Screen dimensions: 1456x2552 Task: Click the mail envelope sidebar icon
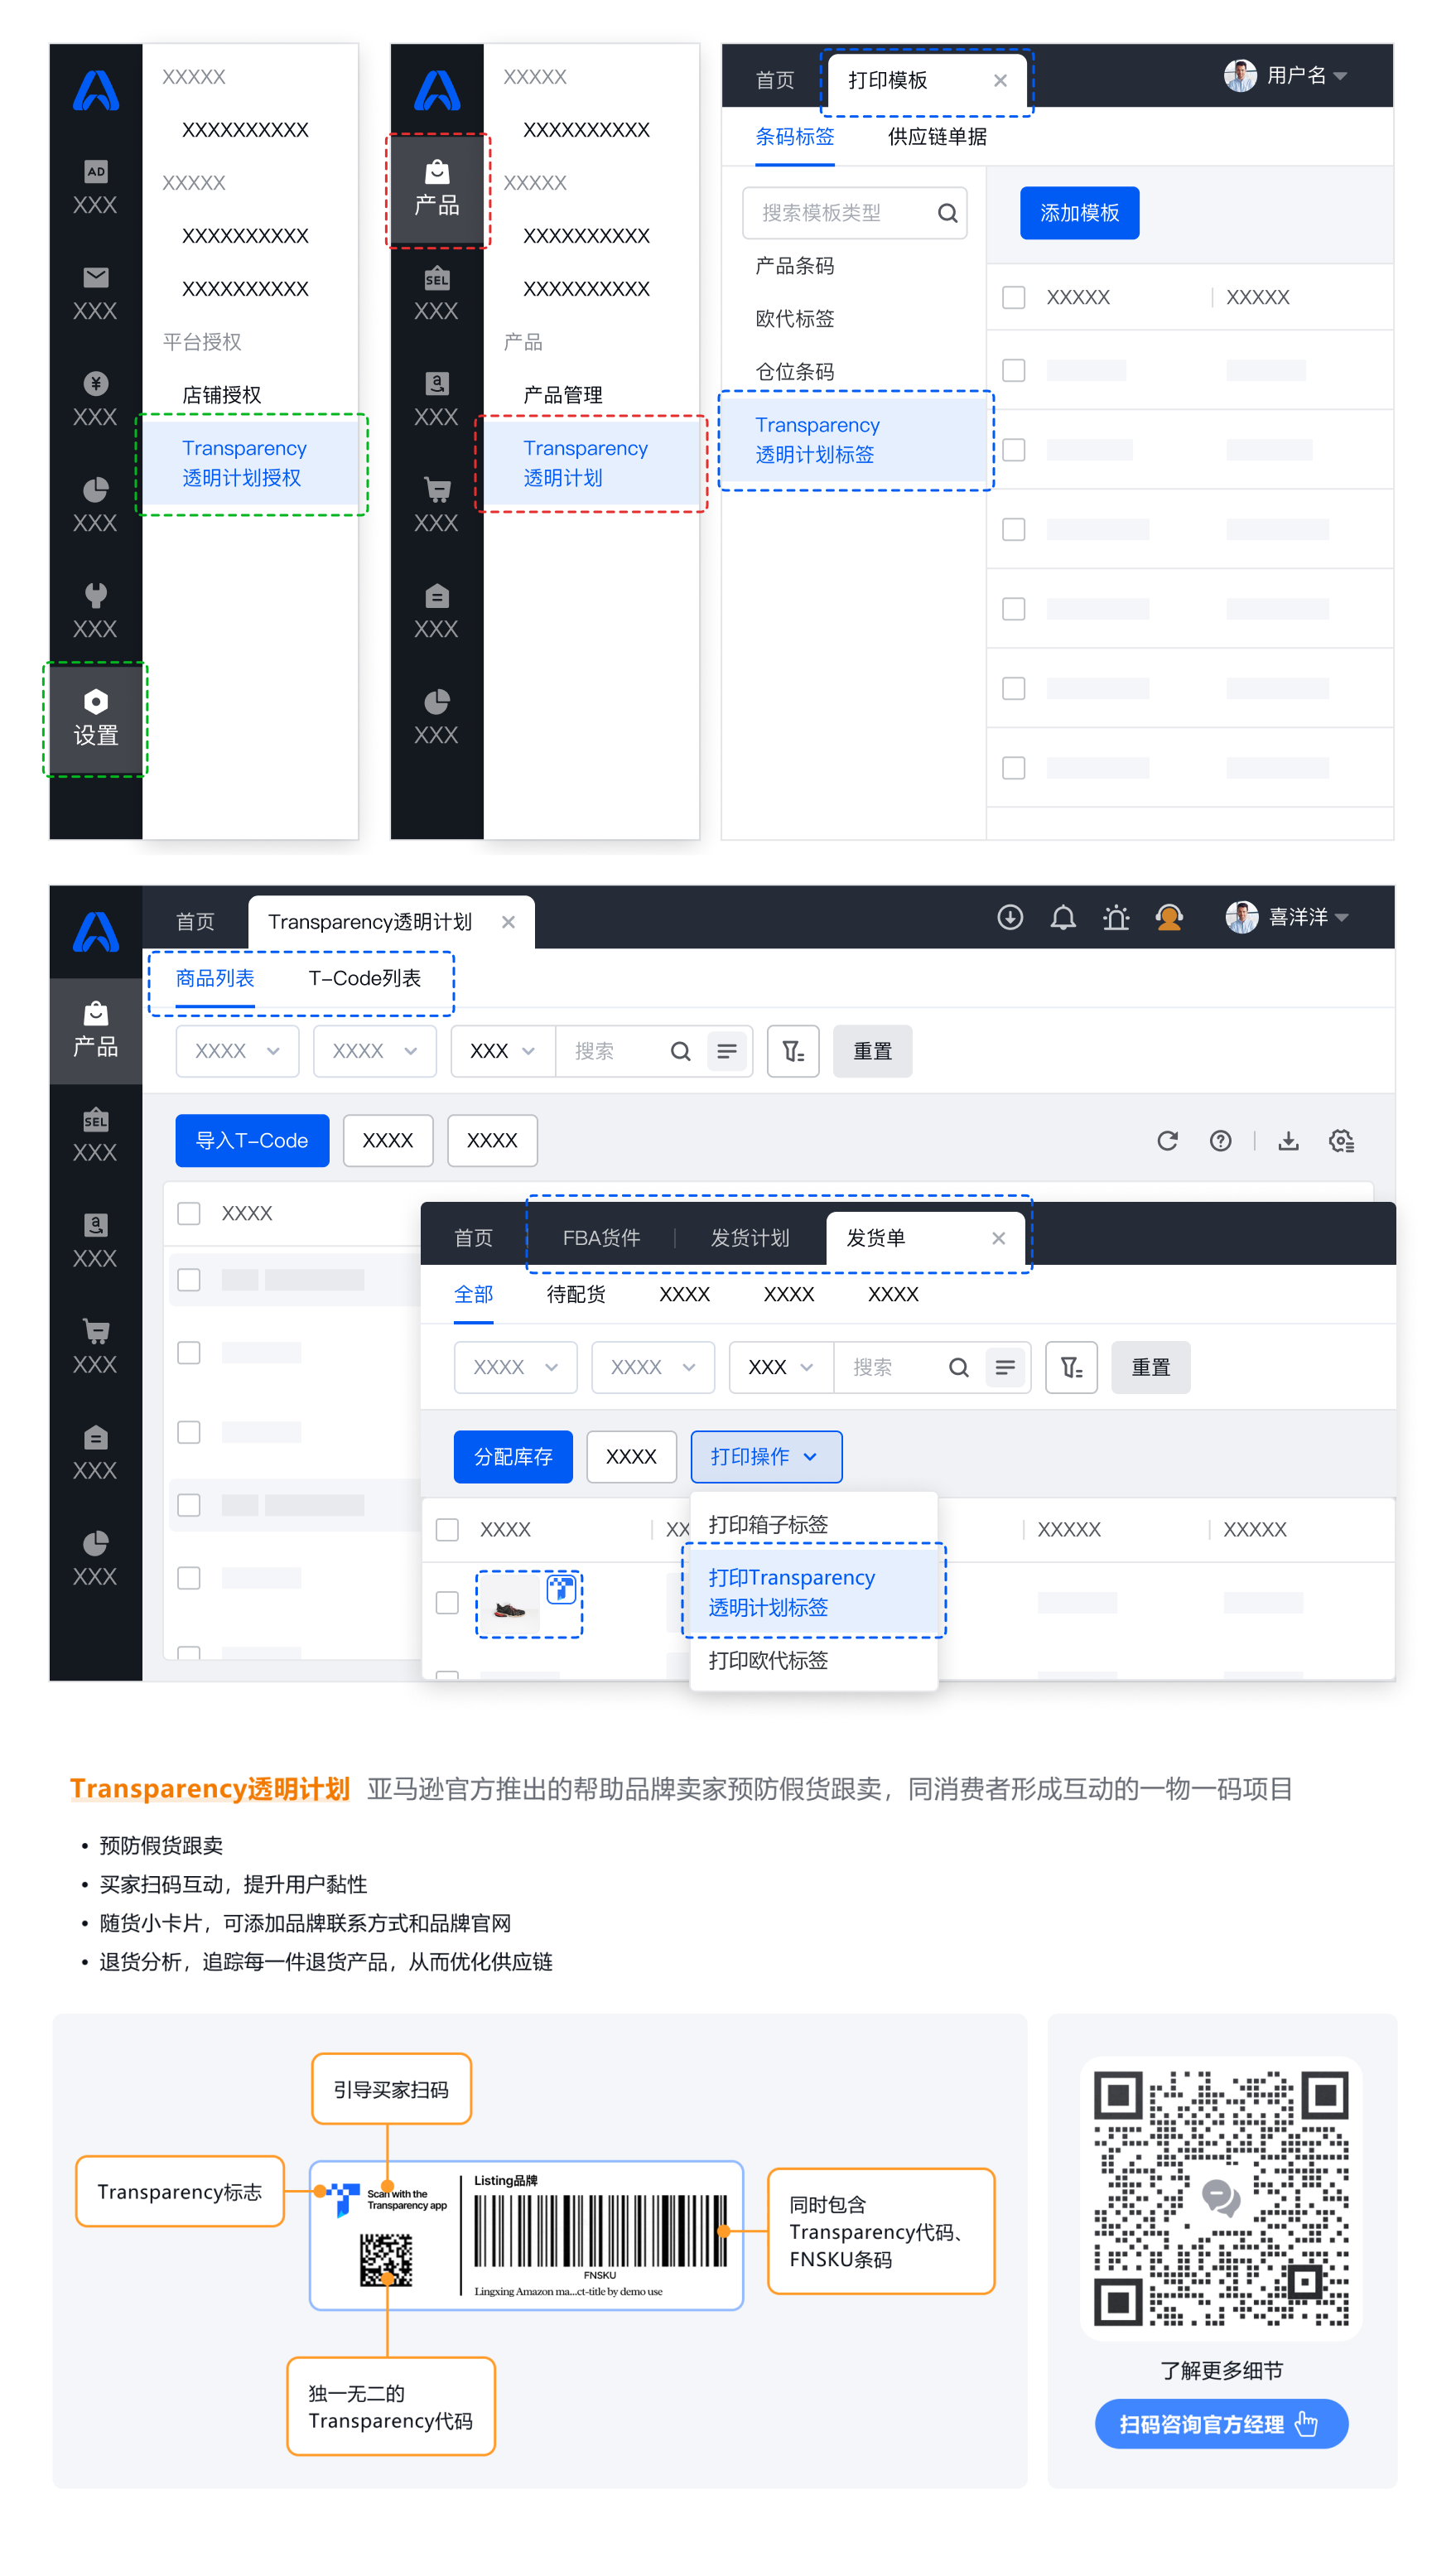pos(95,277)
